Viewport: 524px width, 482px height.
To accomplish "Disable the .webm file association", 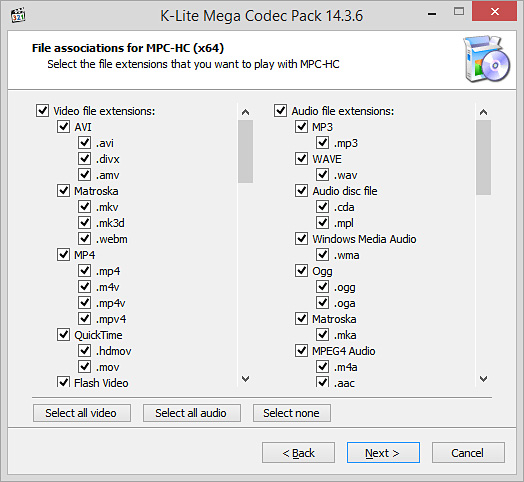I will [85, 239].
